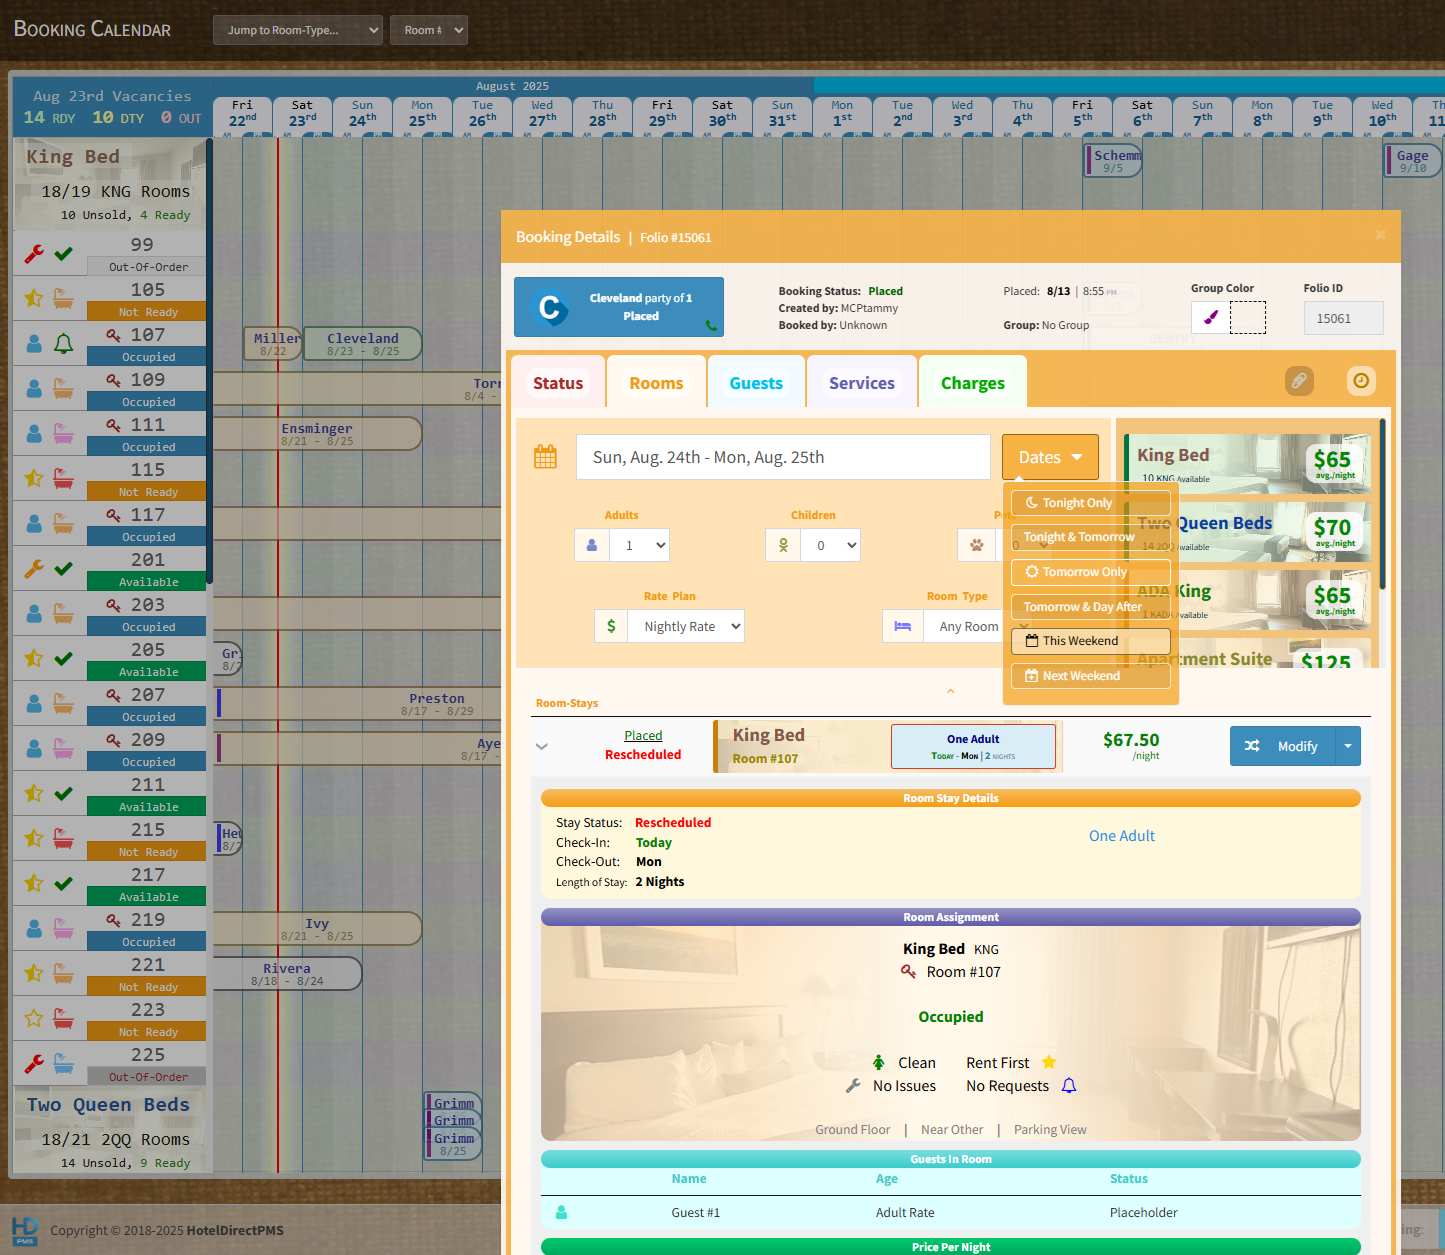1445x1255 pixels.
Task: Click the bell notification icon for room 107
Action: click(64, 342)
